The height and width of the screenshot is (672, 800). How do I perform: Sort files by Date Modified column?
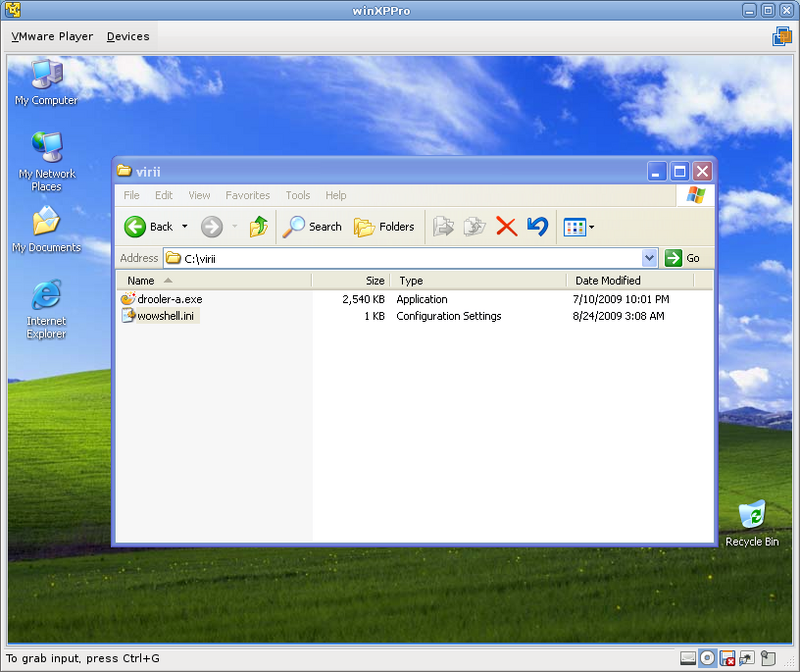click(x=630, y=280)
